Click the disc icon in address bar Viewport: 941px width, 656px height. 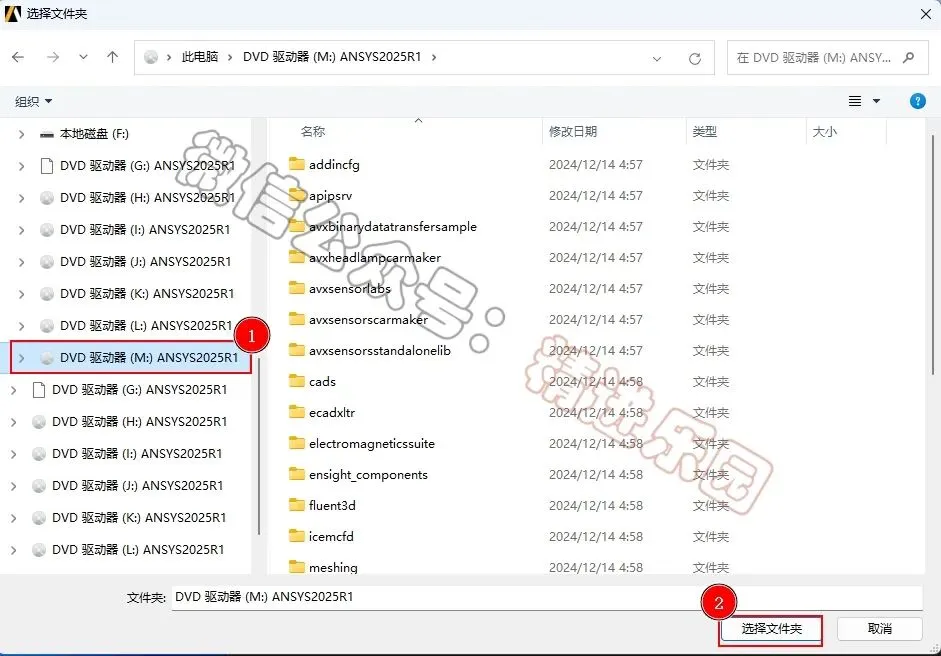151,57
